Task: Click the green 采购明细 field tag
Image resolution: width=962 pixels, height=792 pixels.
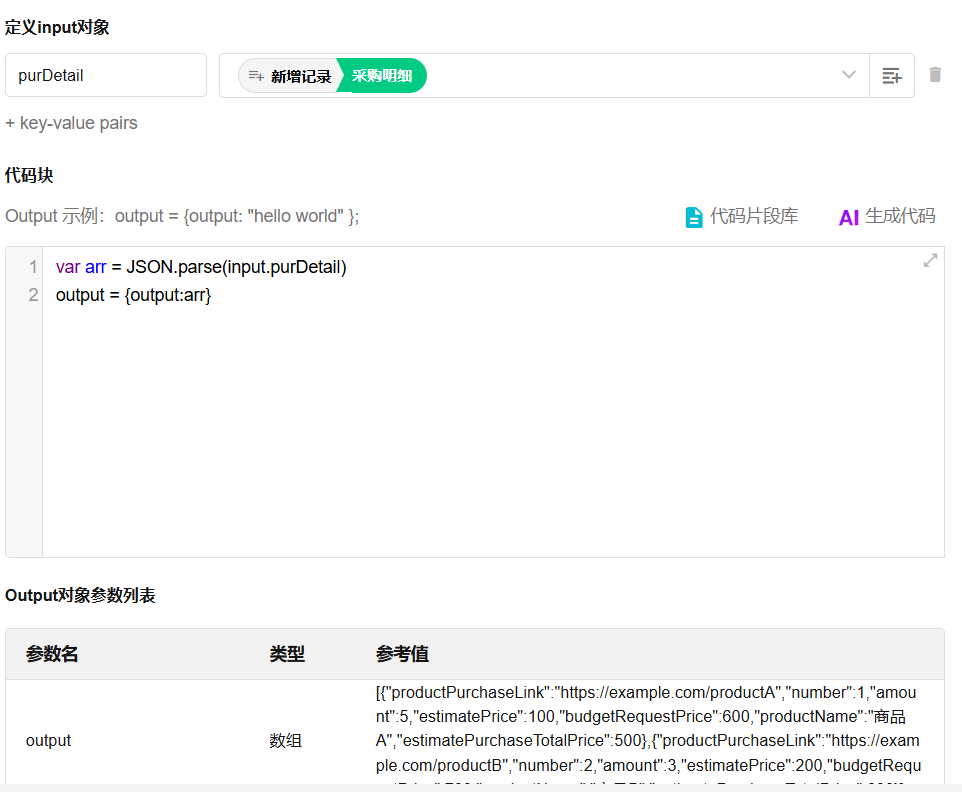Action: 383,76
